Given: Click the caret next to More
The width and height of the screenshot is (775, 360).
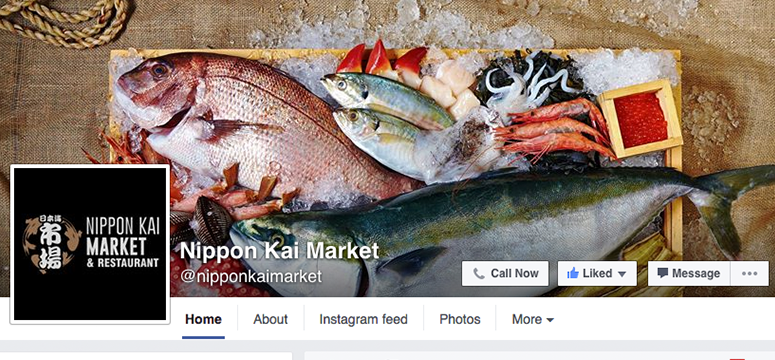Looking at the screenshot, I should 550,320.
